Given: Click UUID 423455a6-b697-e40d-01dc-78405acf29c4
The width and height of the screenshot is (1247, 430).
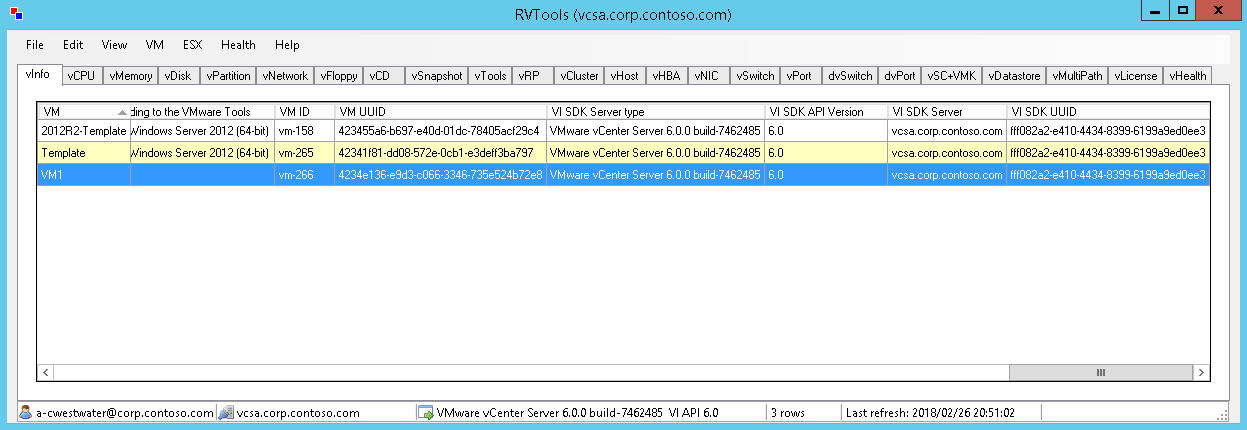Looking at the screenshot, I should point(441,131).
